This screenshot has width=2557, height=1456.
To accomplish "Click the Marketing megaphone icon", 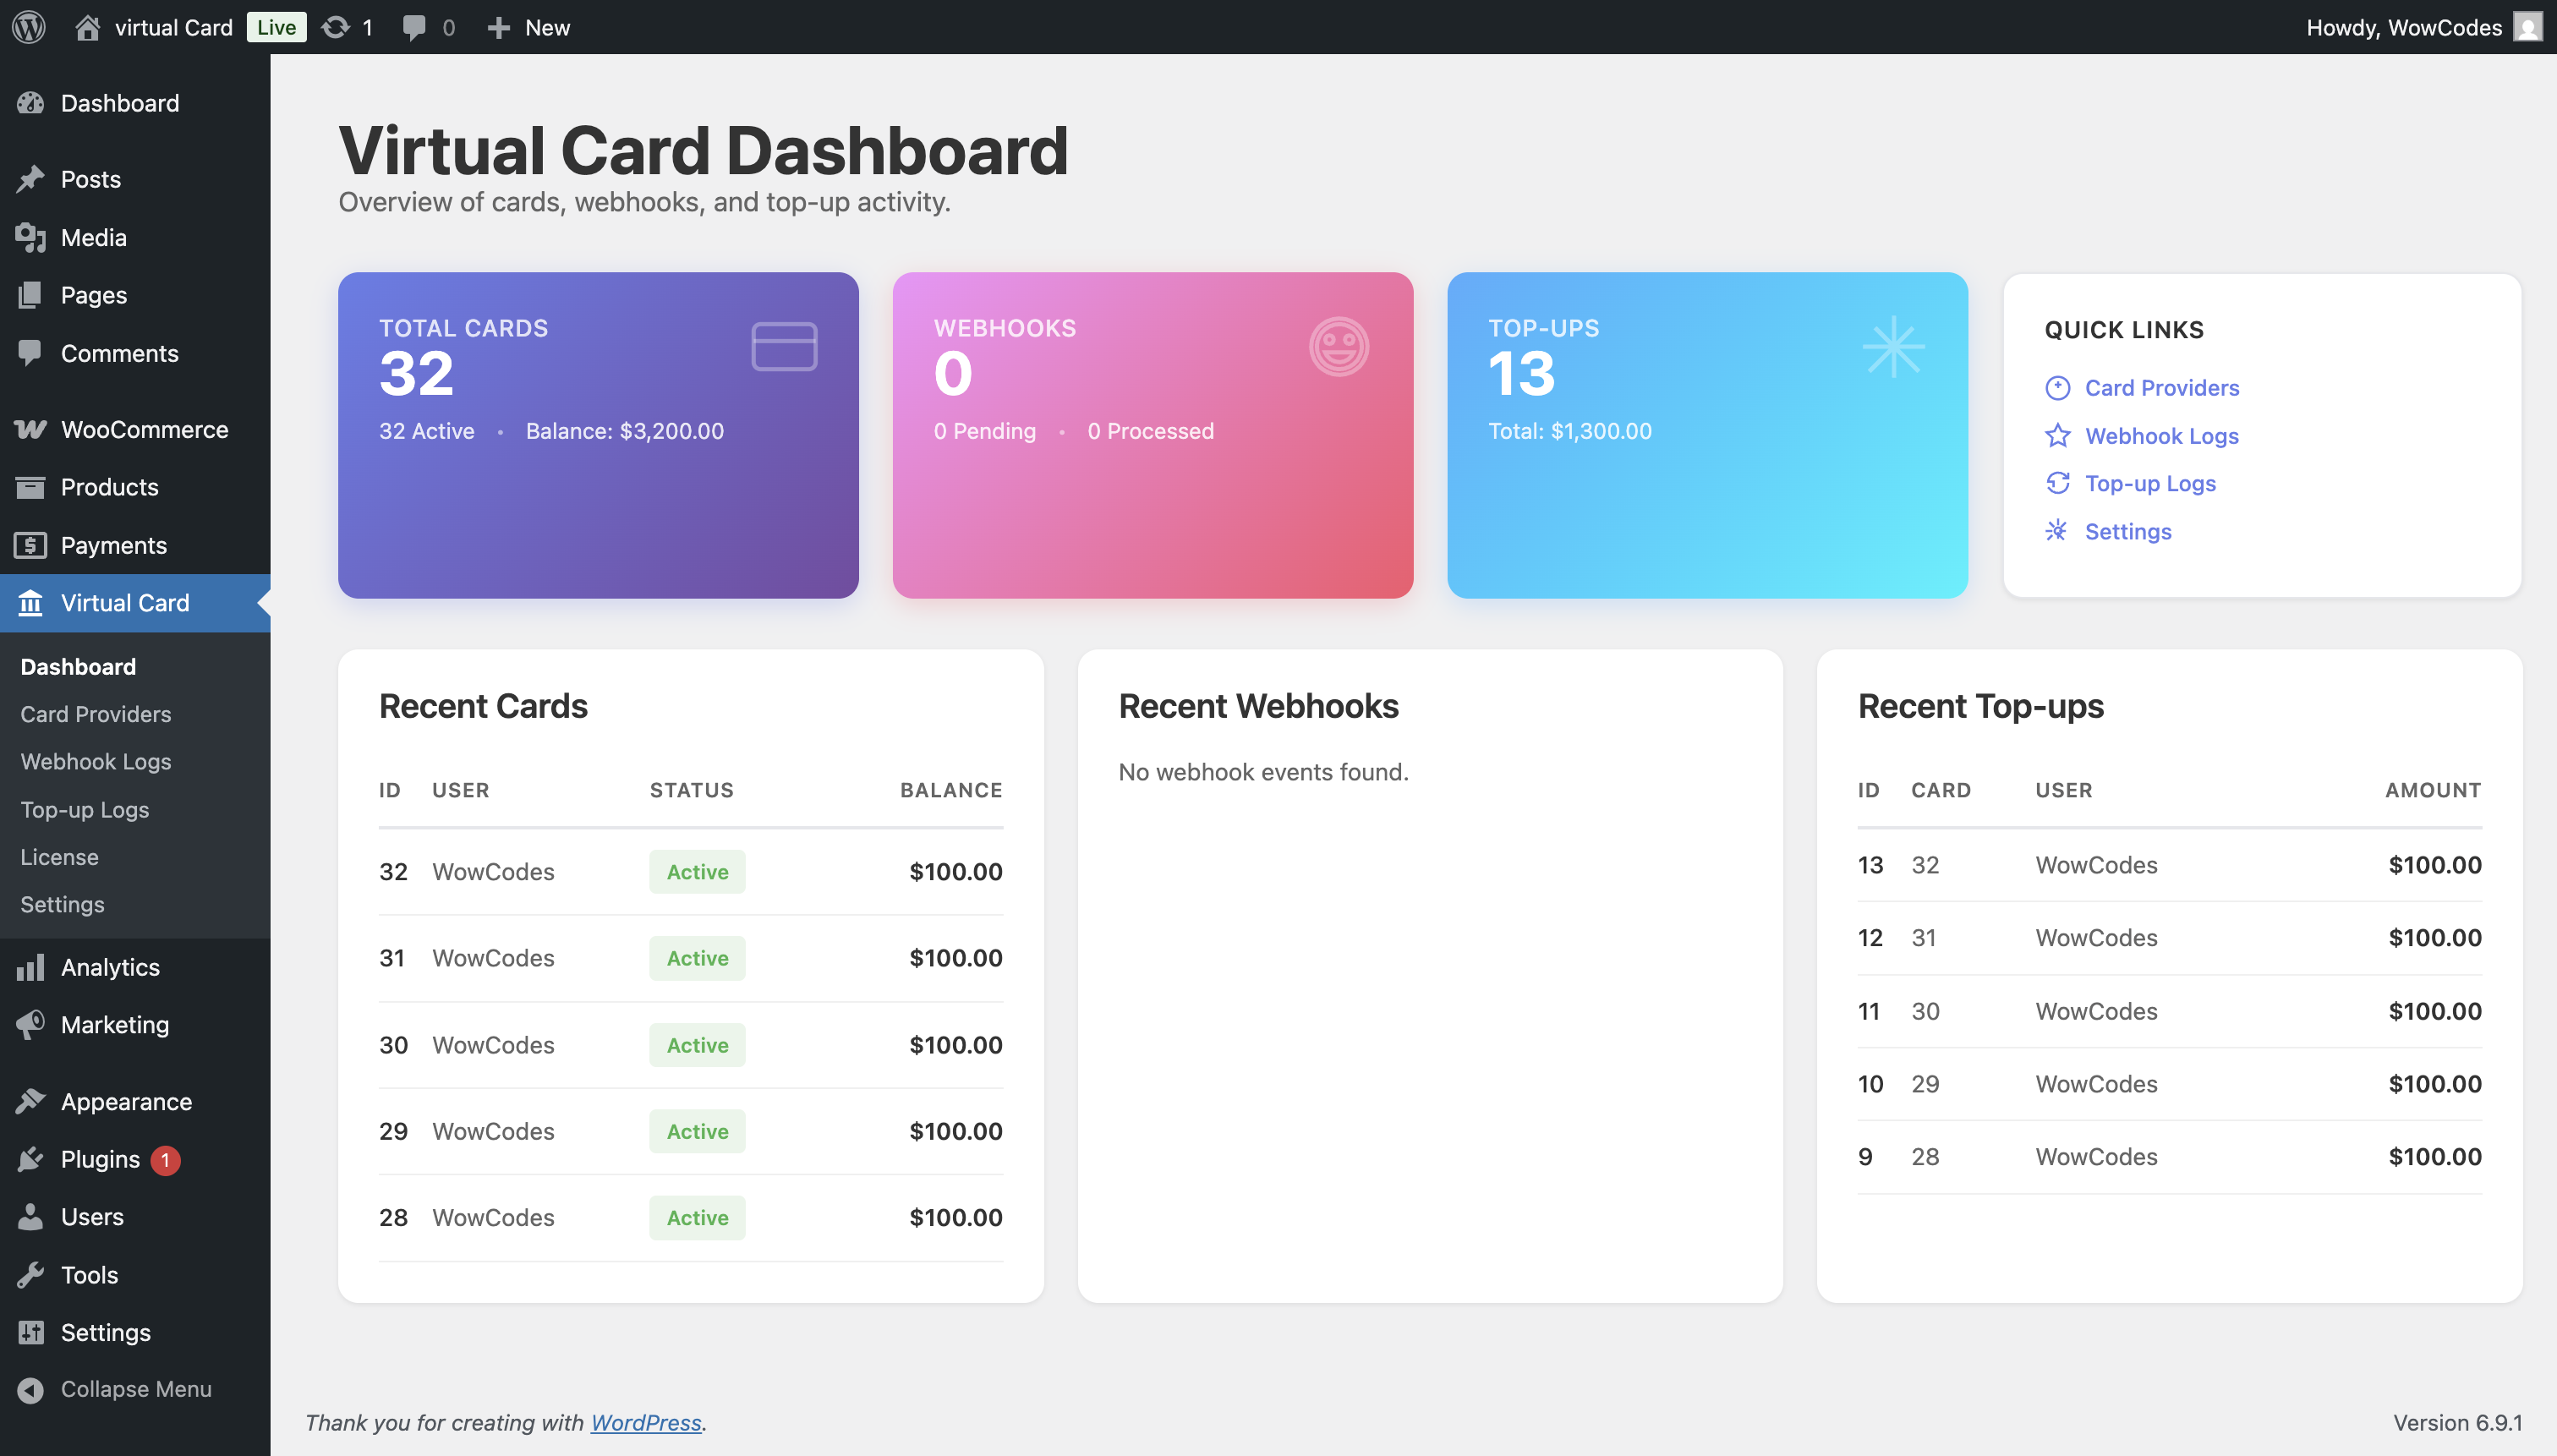I will [x=30, y=1024].
